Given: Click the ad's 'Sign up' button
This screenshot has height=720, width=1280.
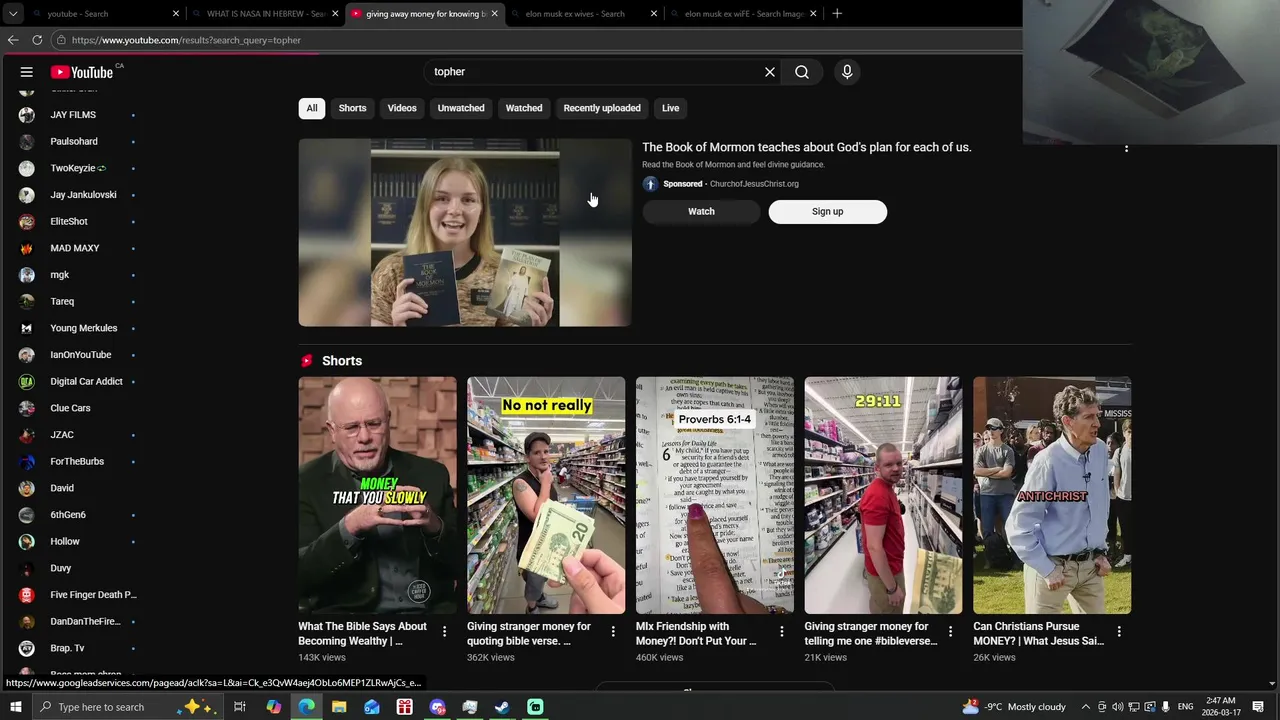Looking at the screenshot, I should 827,211.
